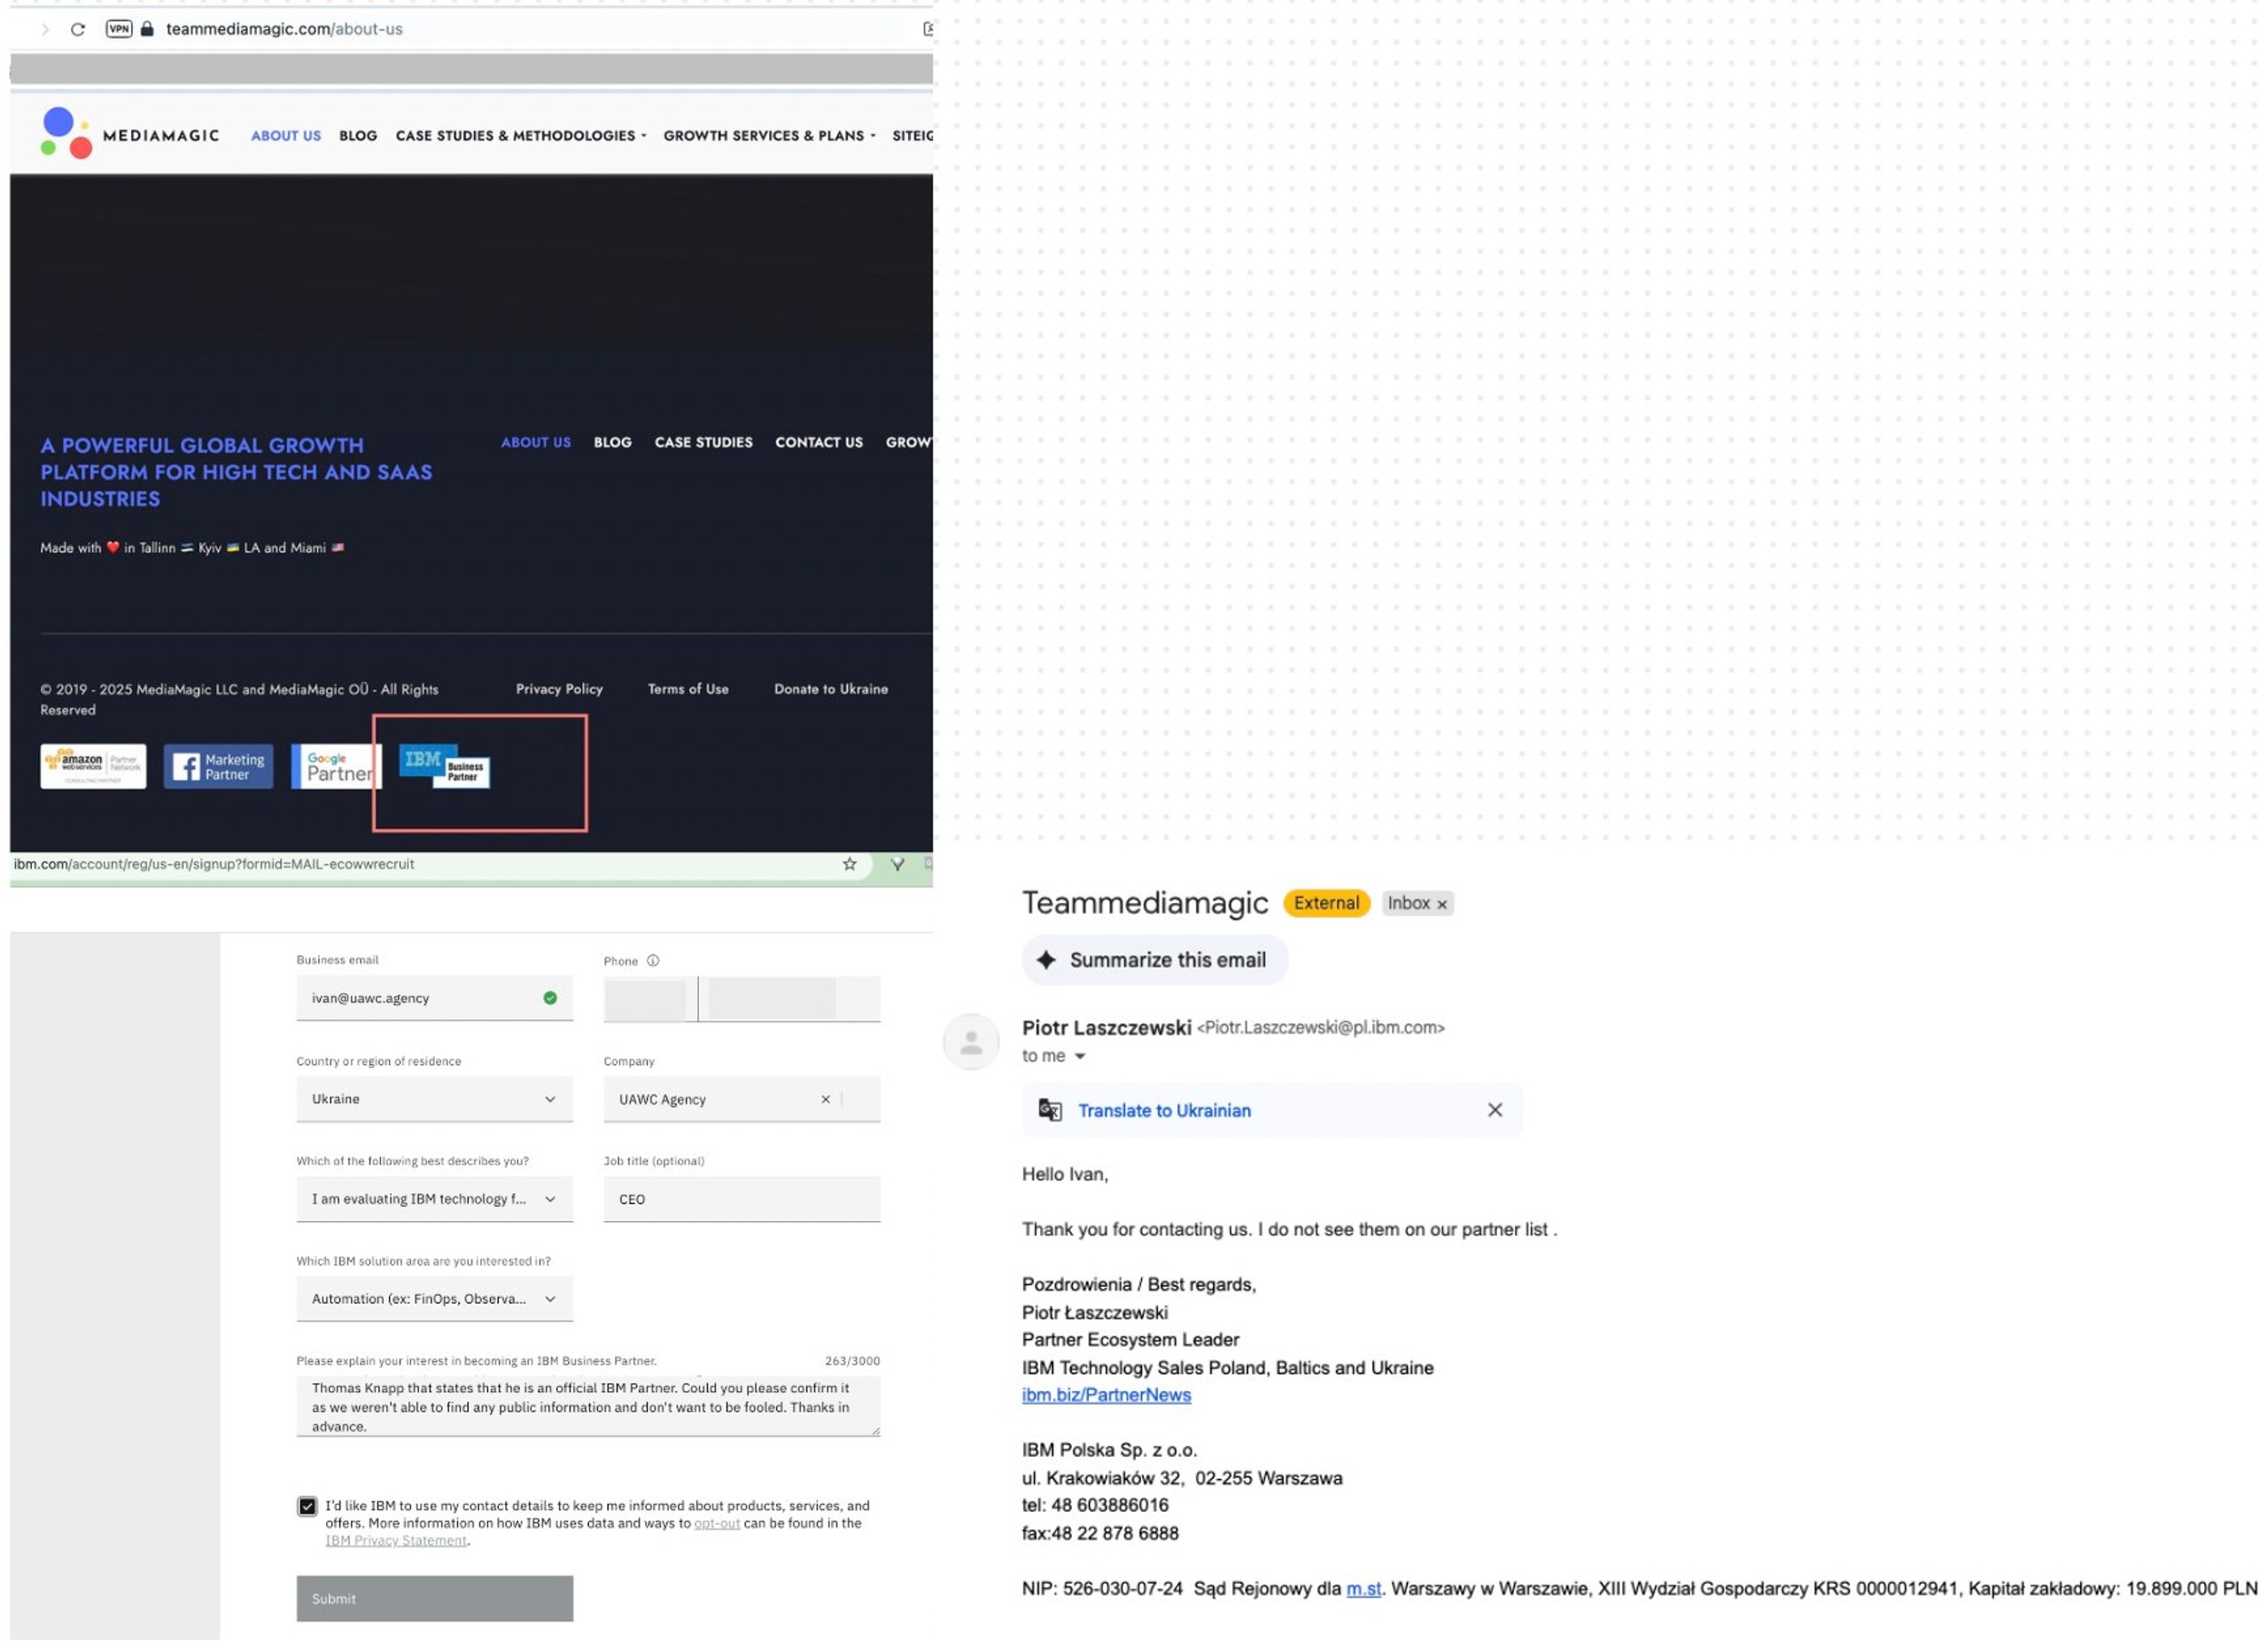Click Piotr Laszczewski sender avatar
The height and width of the screenshot is (1643, 2268).
pos(971,1042)
